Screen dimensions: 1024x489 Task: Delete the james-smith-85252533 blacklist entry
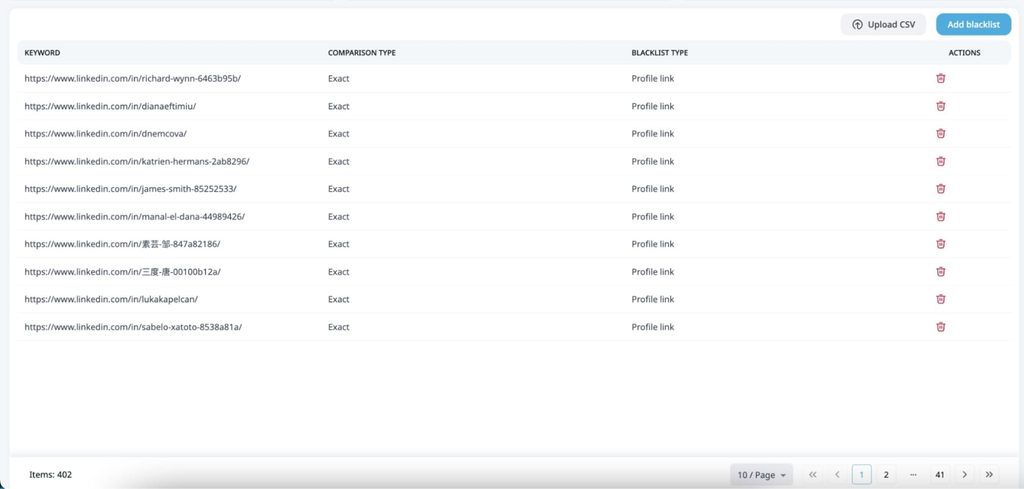click(x=940, y=189)
